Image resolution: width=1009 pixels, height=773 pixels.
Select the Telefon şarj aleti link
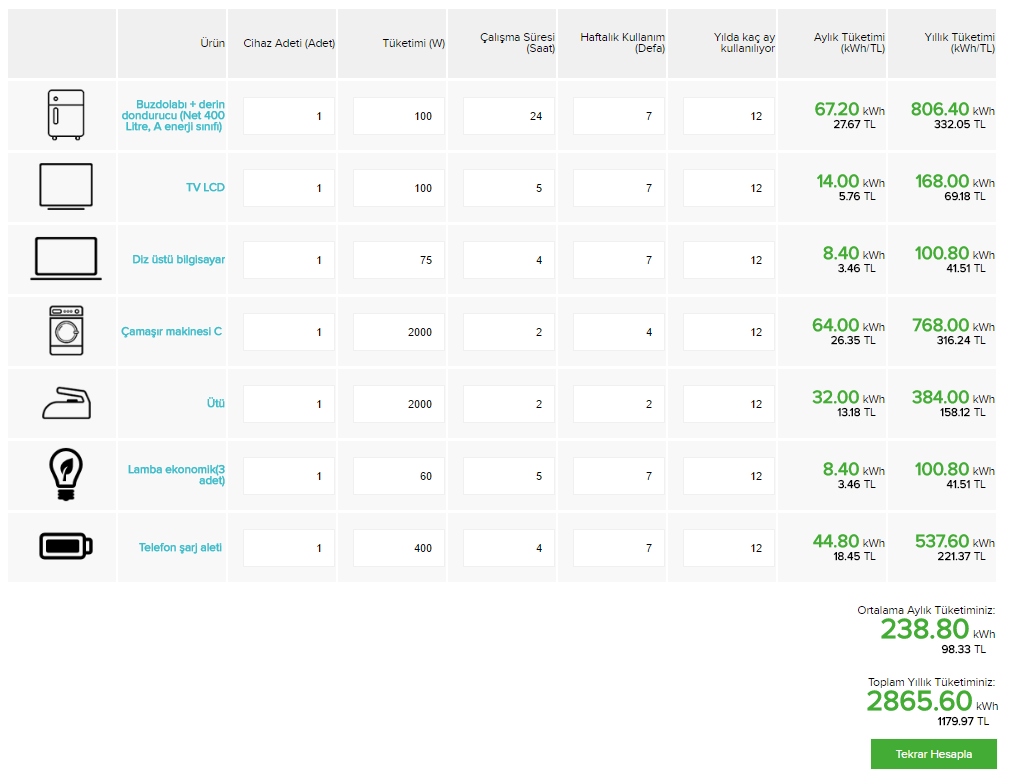coord(180,548)
